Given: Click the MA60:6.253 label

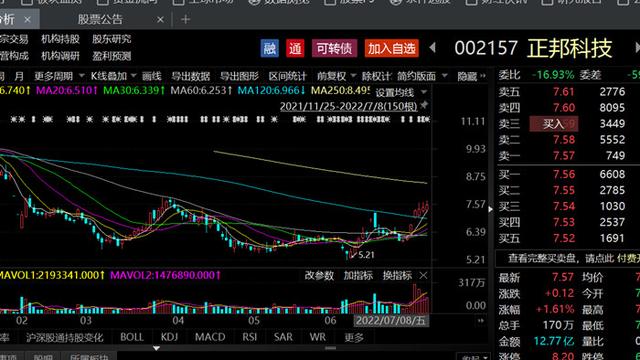Looking at the screenshot, I should click(x=201, y=90).
